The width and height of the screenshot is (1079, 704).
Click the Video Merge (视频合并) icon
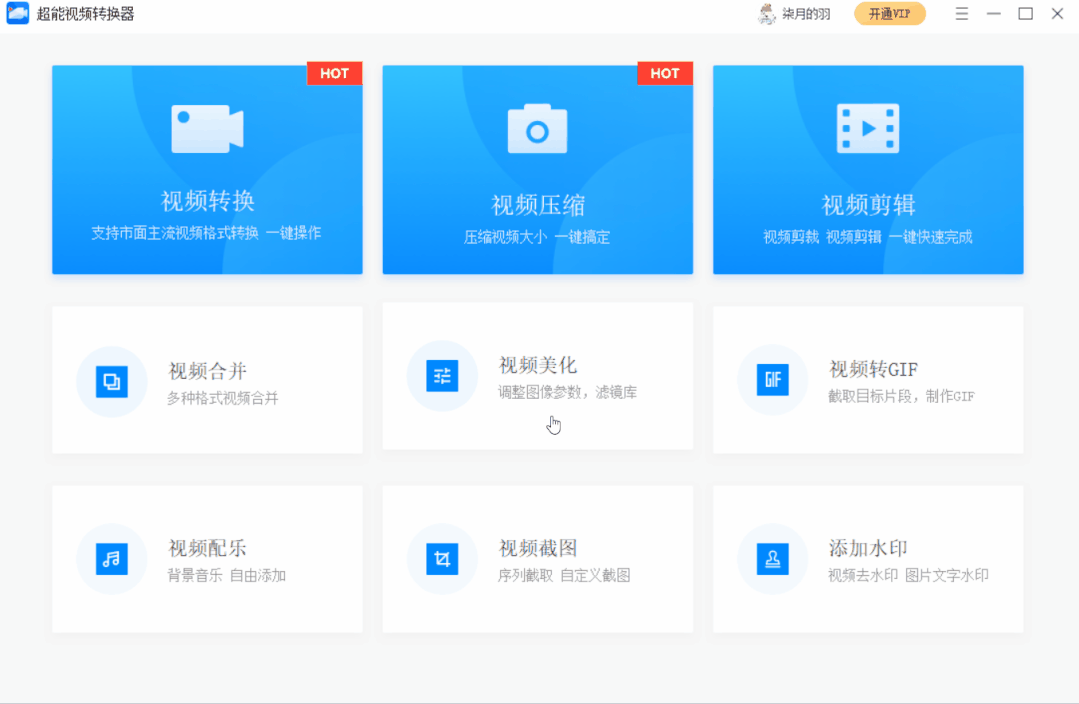[111, 381]
